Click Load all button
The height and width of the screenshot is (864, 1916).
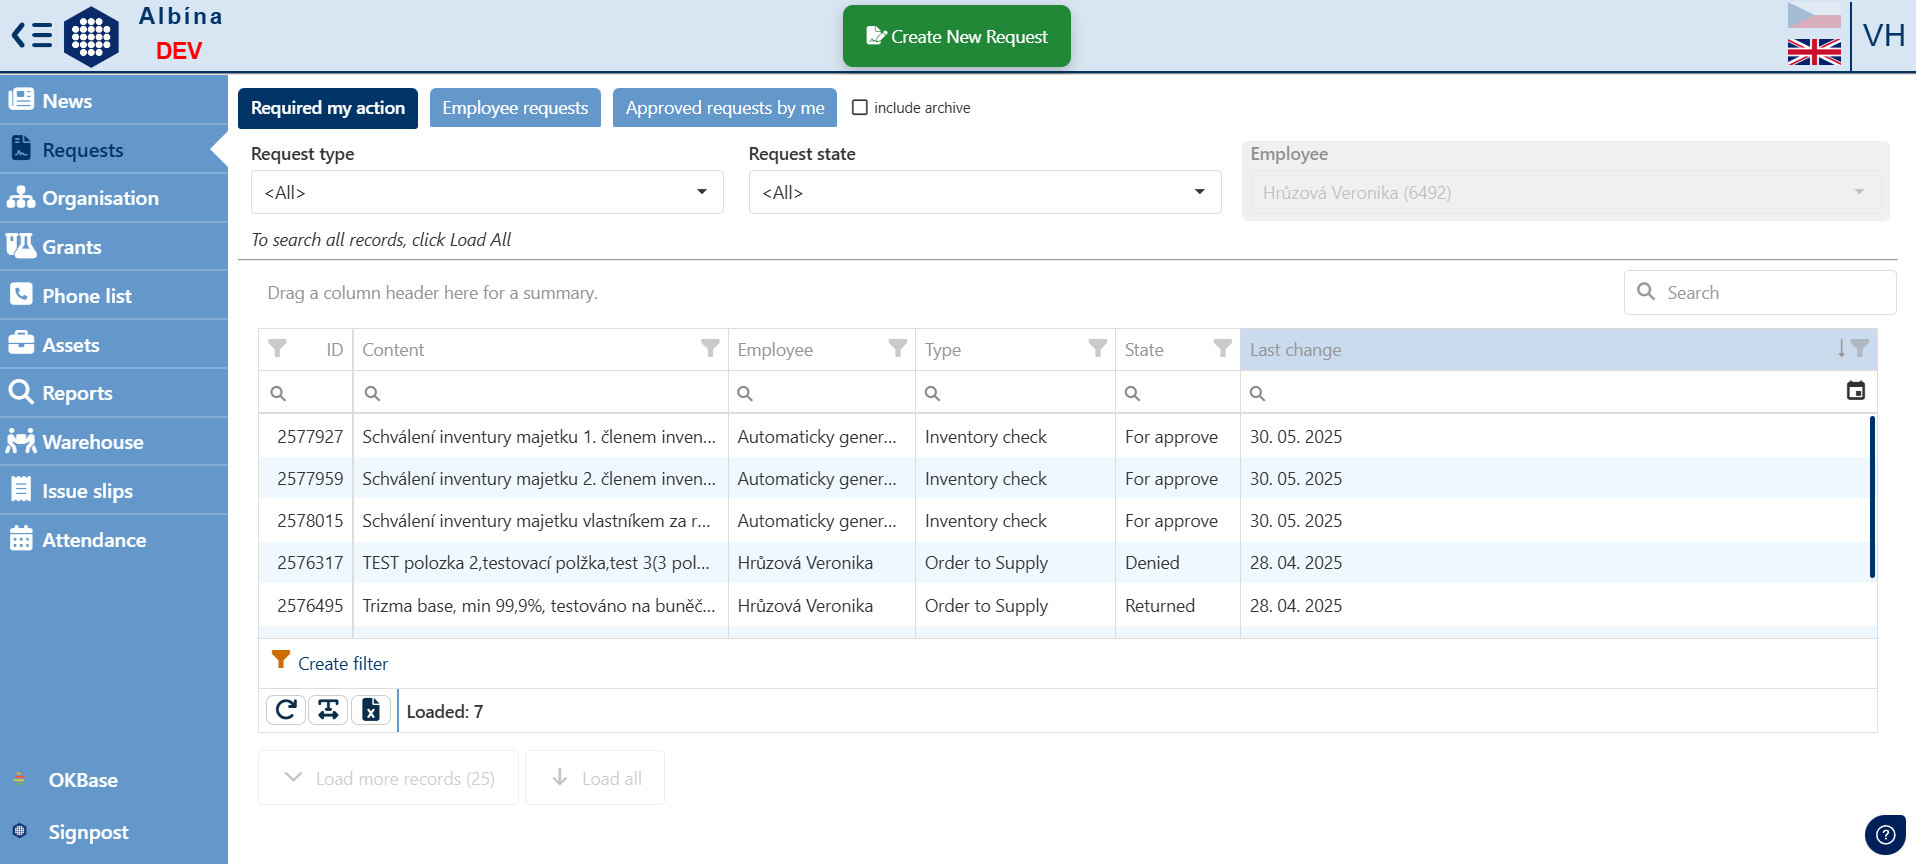tap(595, 778)
